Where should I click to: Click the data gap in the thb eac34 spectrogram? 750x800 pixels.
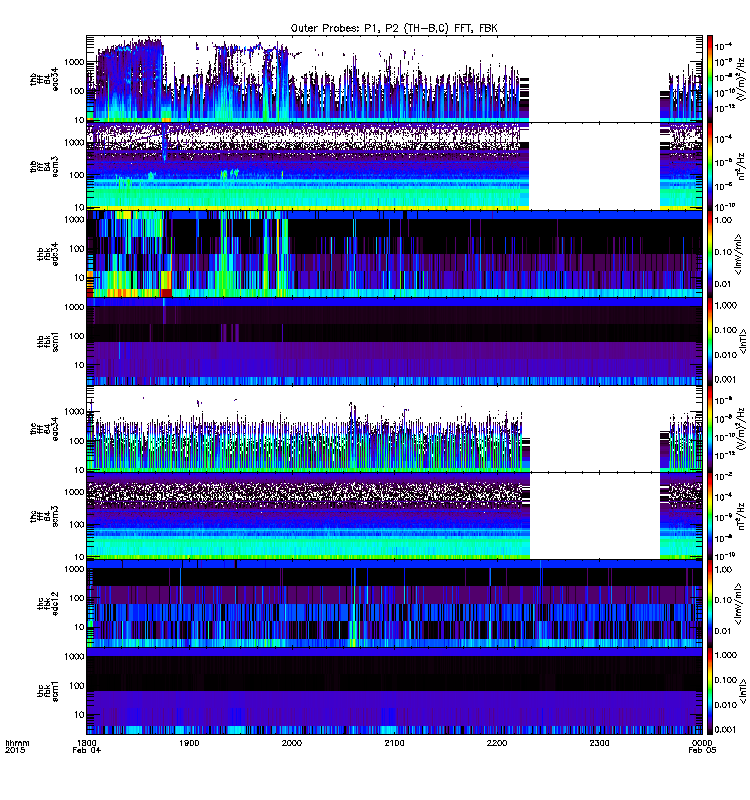tap(594, 79)
